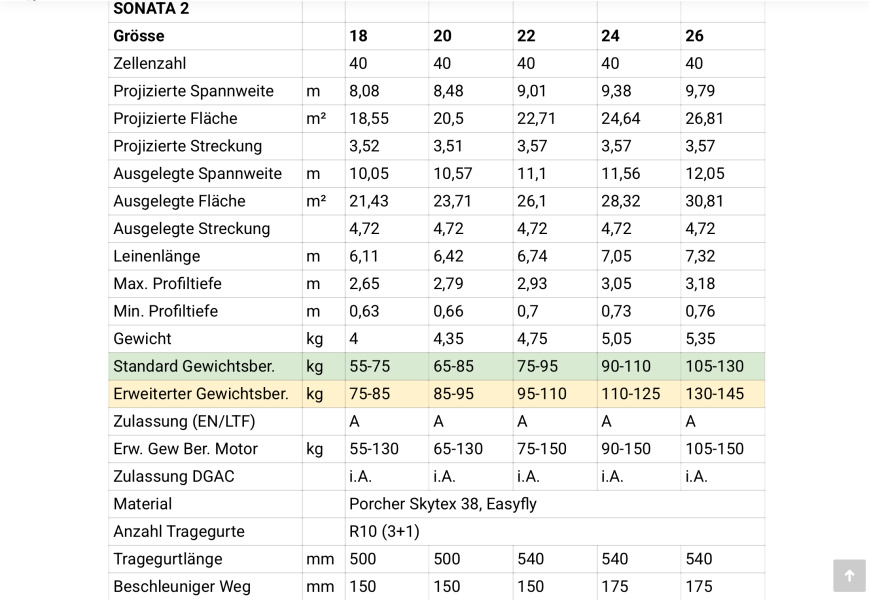Click extended weight range "95-110"

point(542,394)
